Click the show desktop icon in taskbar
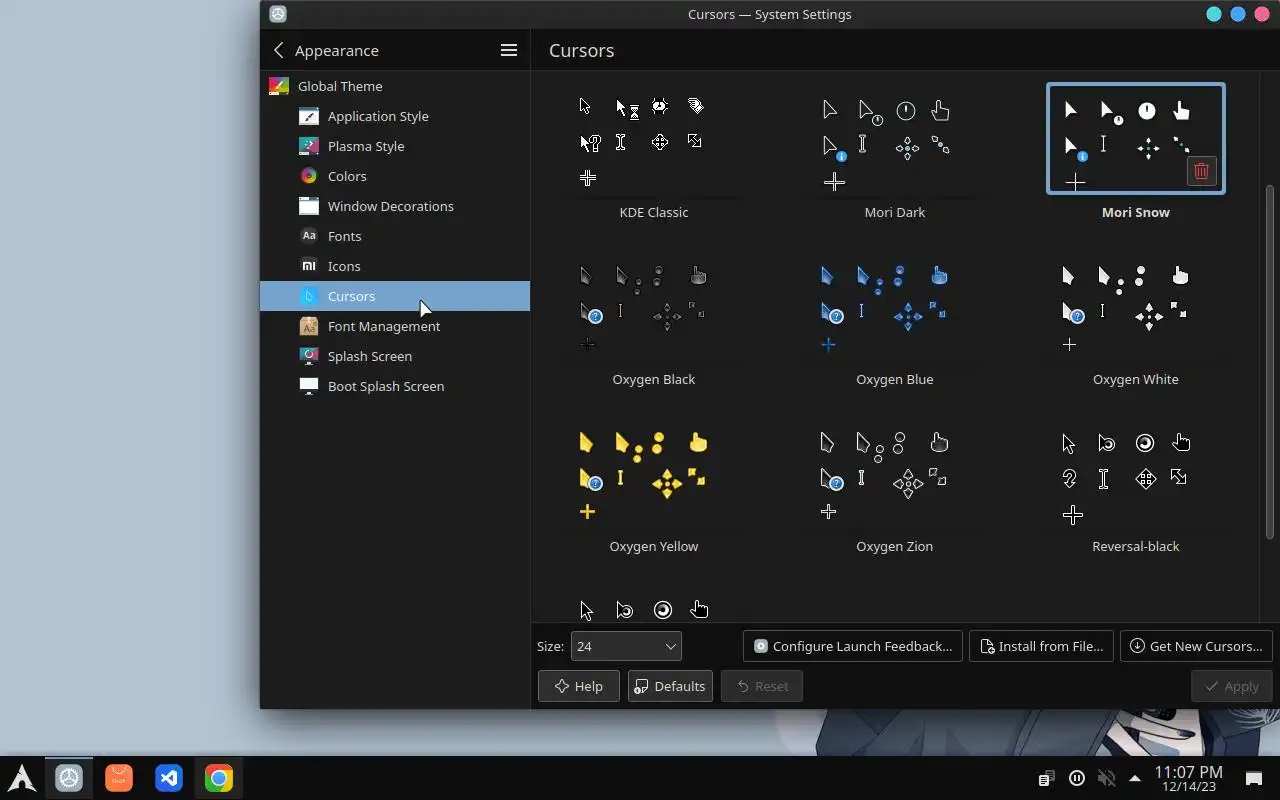Viewport: 1280px width, 800px height. (x=1254, y=778)
